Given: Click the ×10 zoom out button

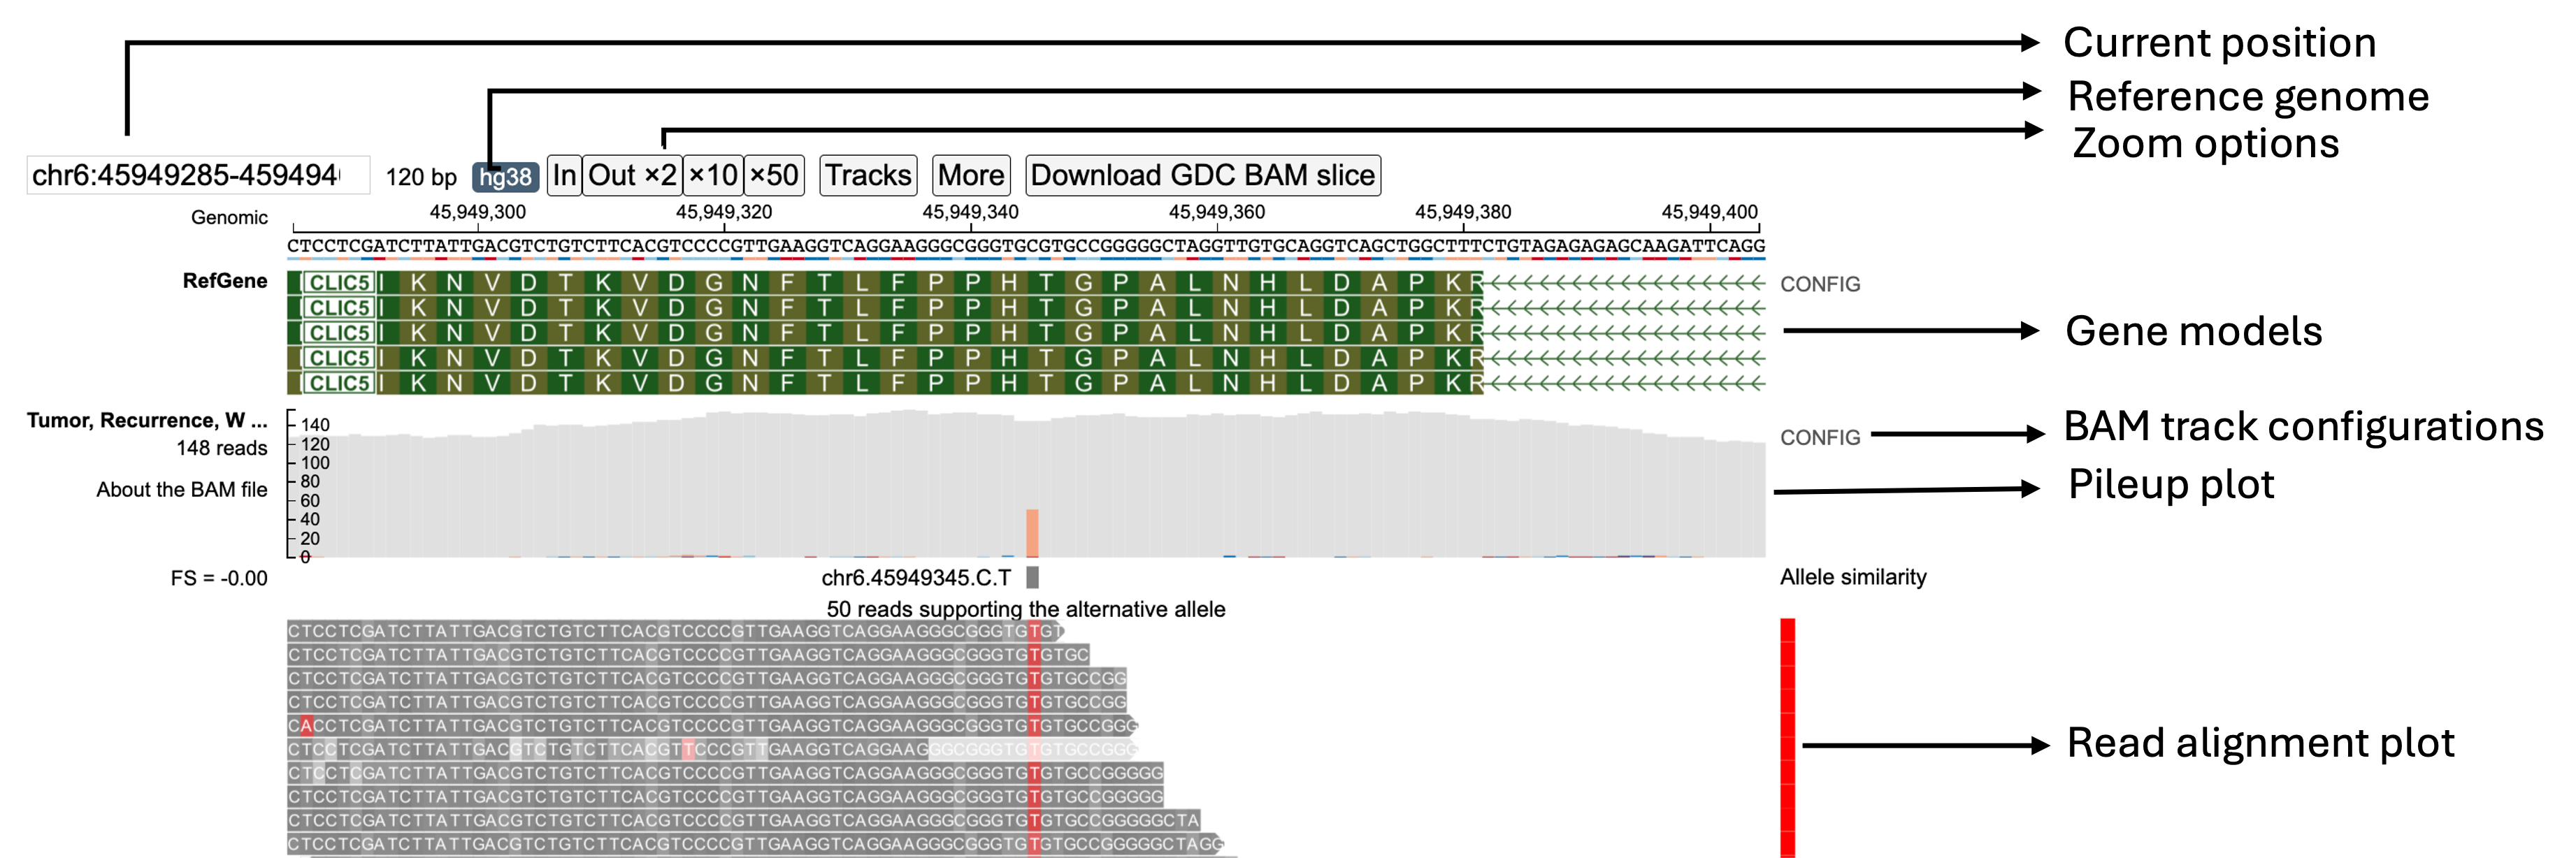Looking at the screenshot, I should coord(713,176).
